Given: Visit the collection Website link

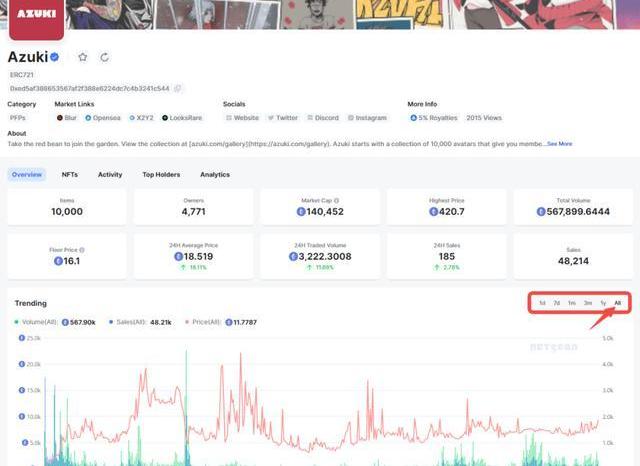Looking at the screenshot, I should coord(242,118).
